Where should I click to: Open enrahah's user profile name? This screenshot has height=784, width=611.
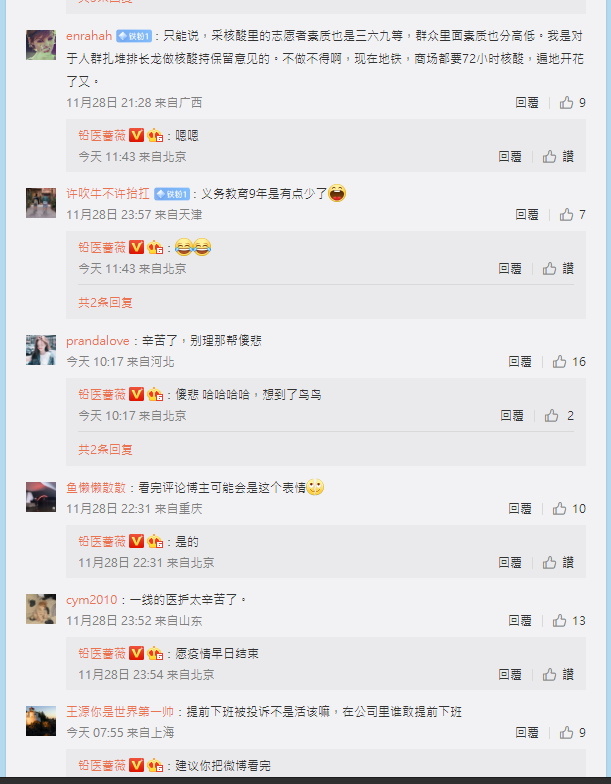(x=89, y=36)
